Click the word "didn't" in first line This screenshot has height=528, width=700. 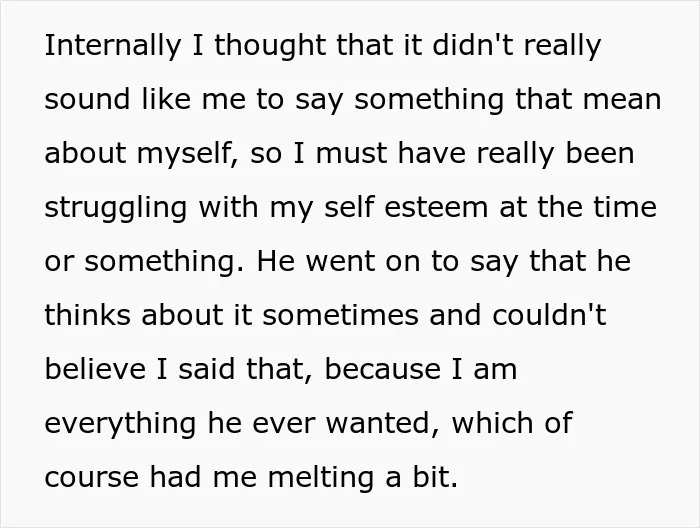473,45
